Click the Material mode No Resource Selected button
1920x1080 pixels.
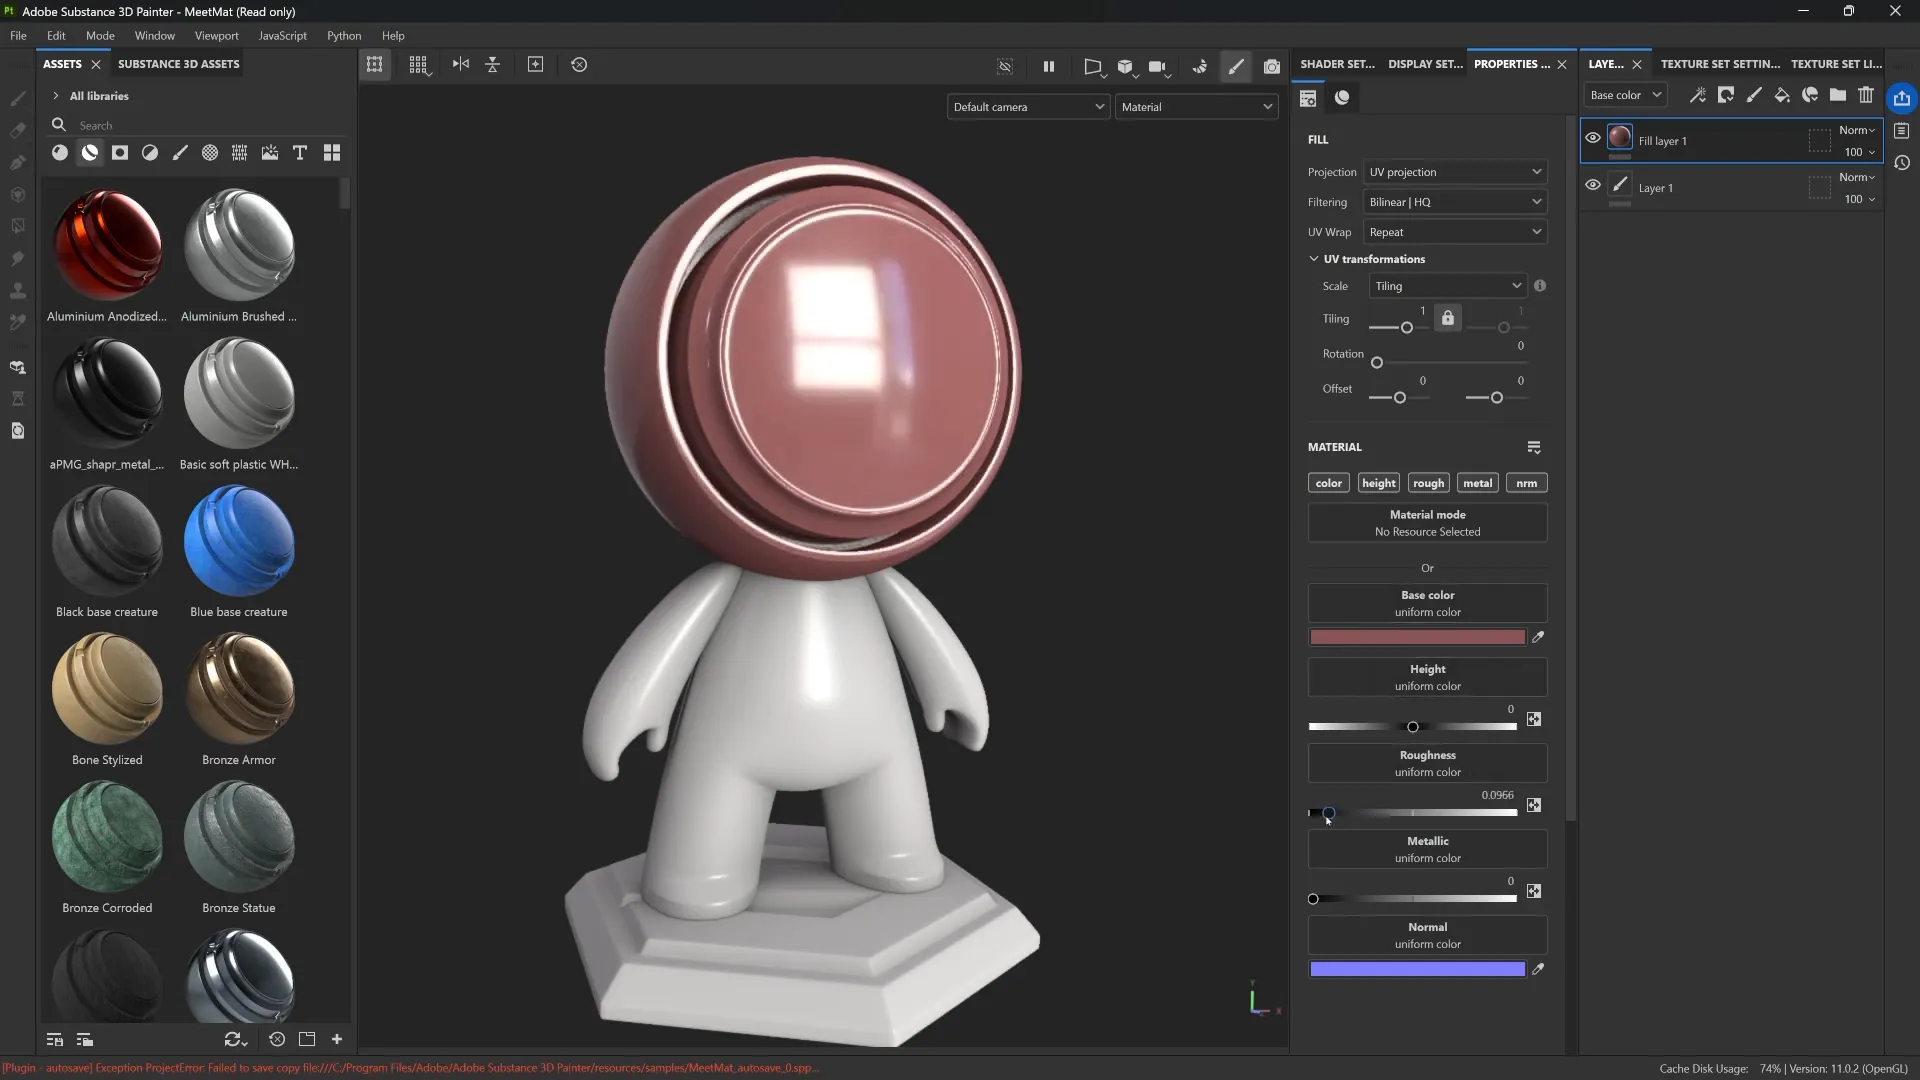[x=1427, y=523]
